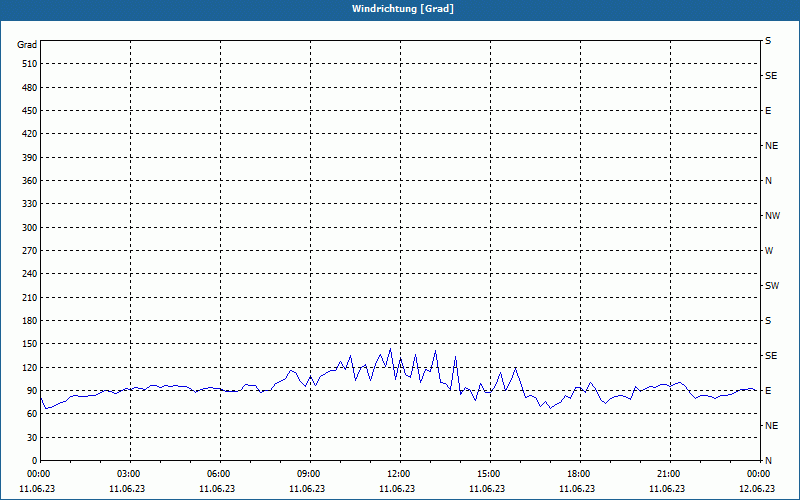Select the "06:00" time axis label
The image size is (800, 500).
point(220,474)
